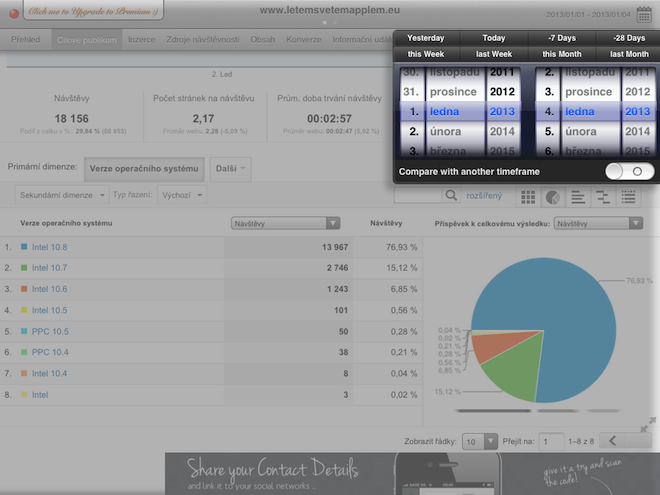Click the red close dot icon
The height and width of the screenshot is (495, 660).
click(x=14, y=14)
